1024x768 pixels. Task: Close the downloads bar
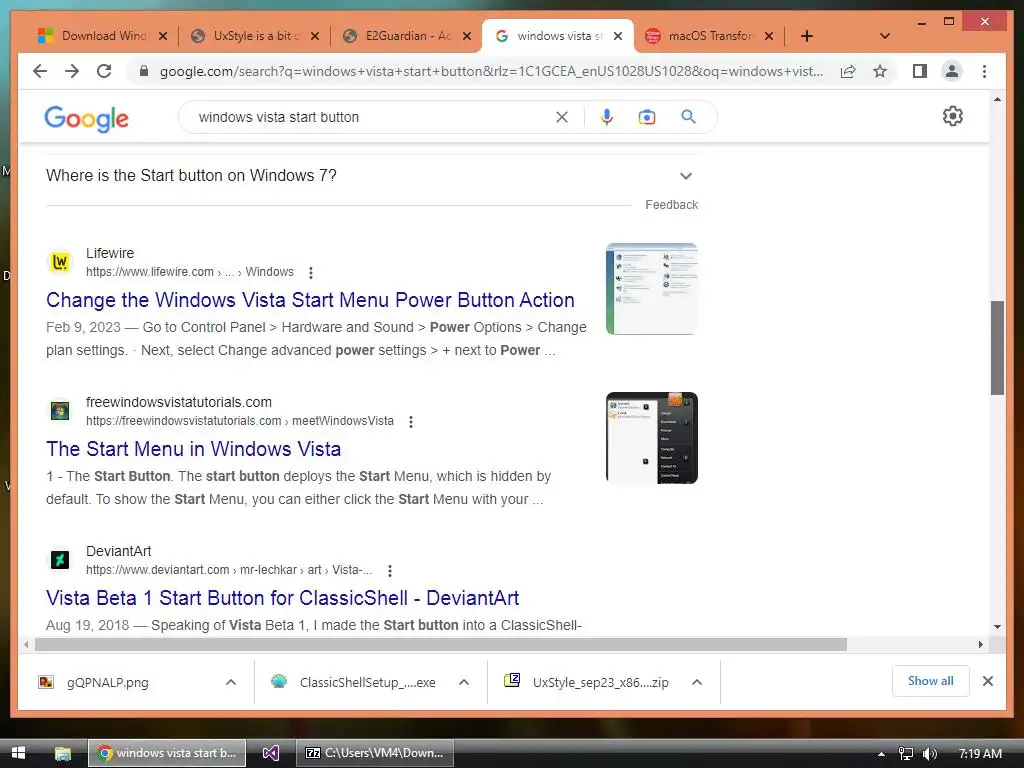click(988, 681)
